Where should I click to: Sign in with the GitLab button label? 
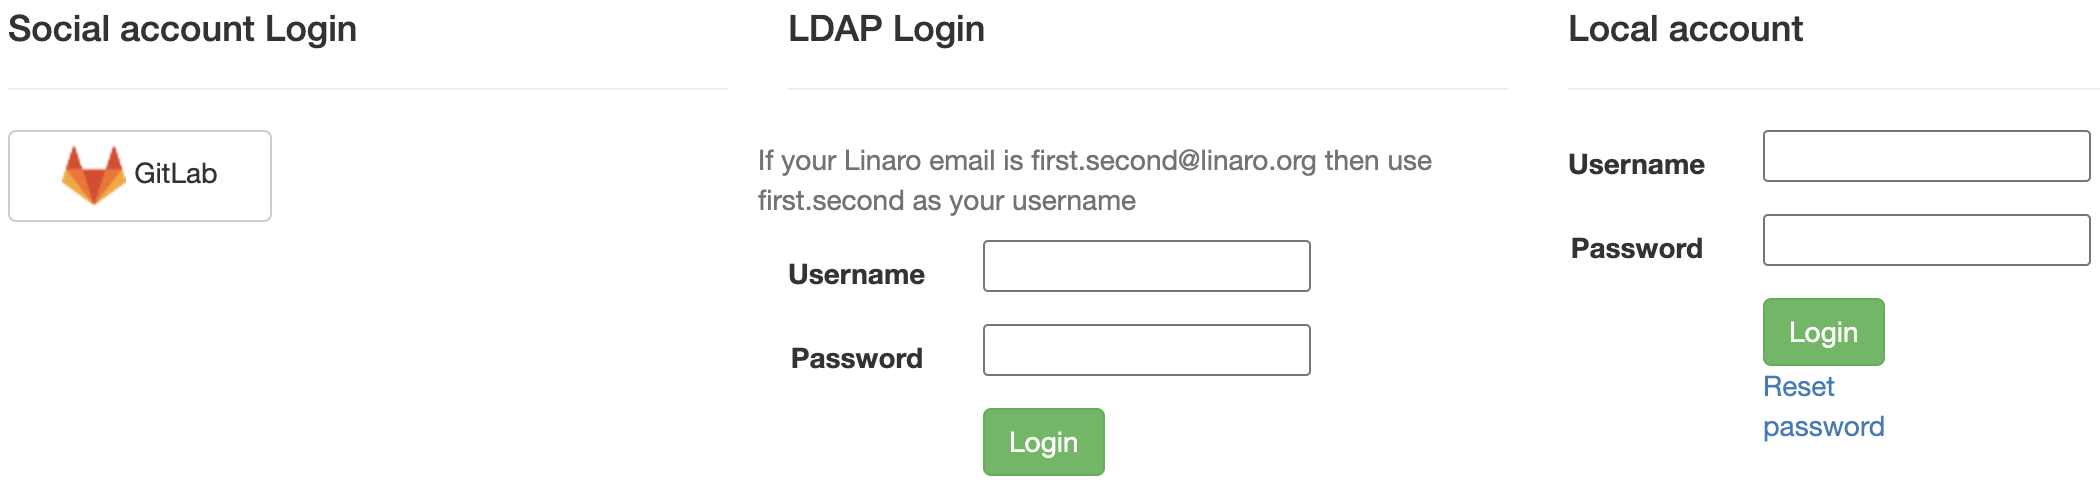(175, 174)
